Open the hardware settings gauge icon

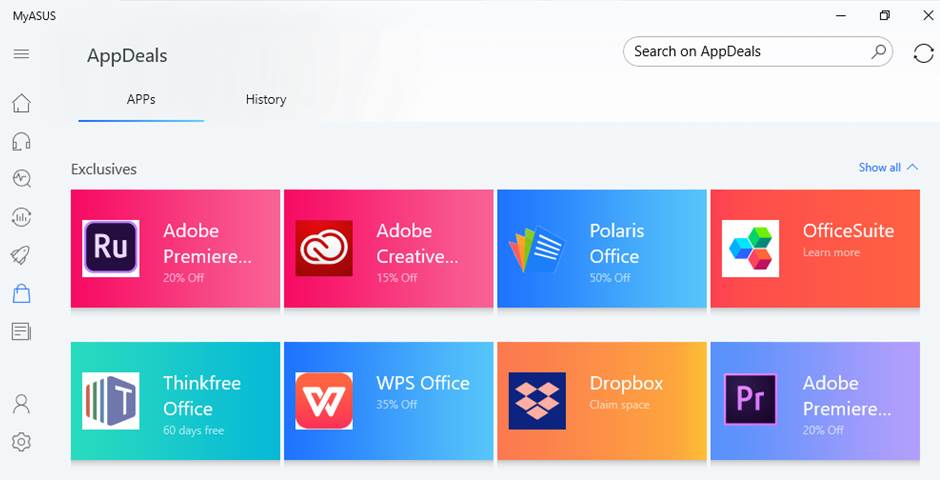coord(21,217)
